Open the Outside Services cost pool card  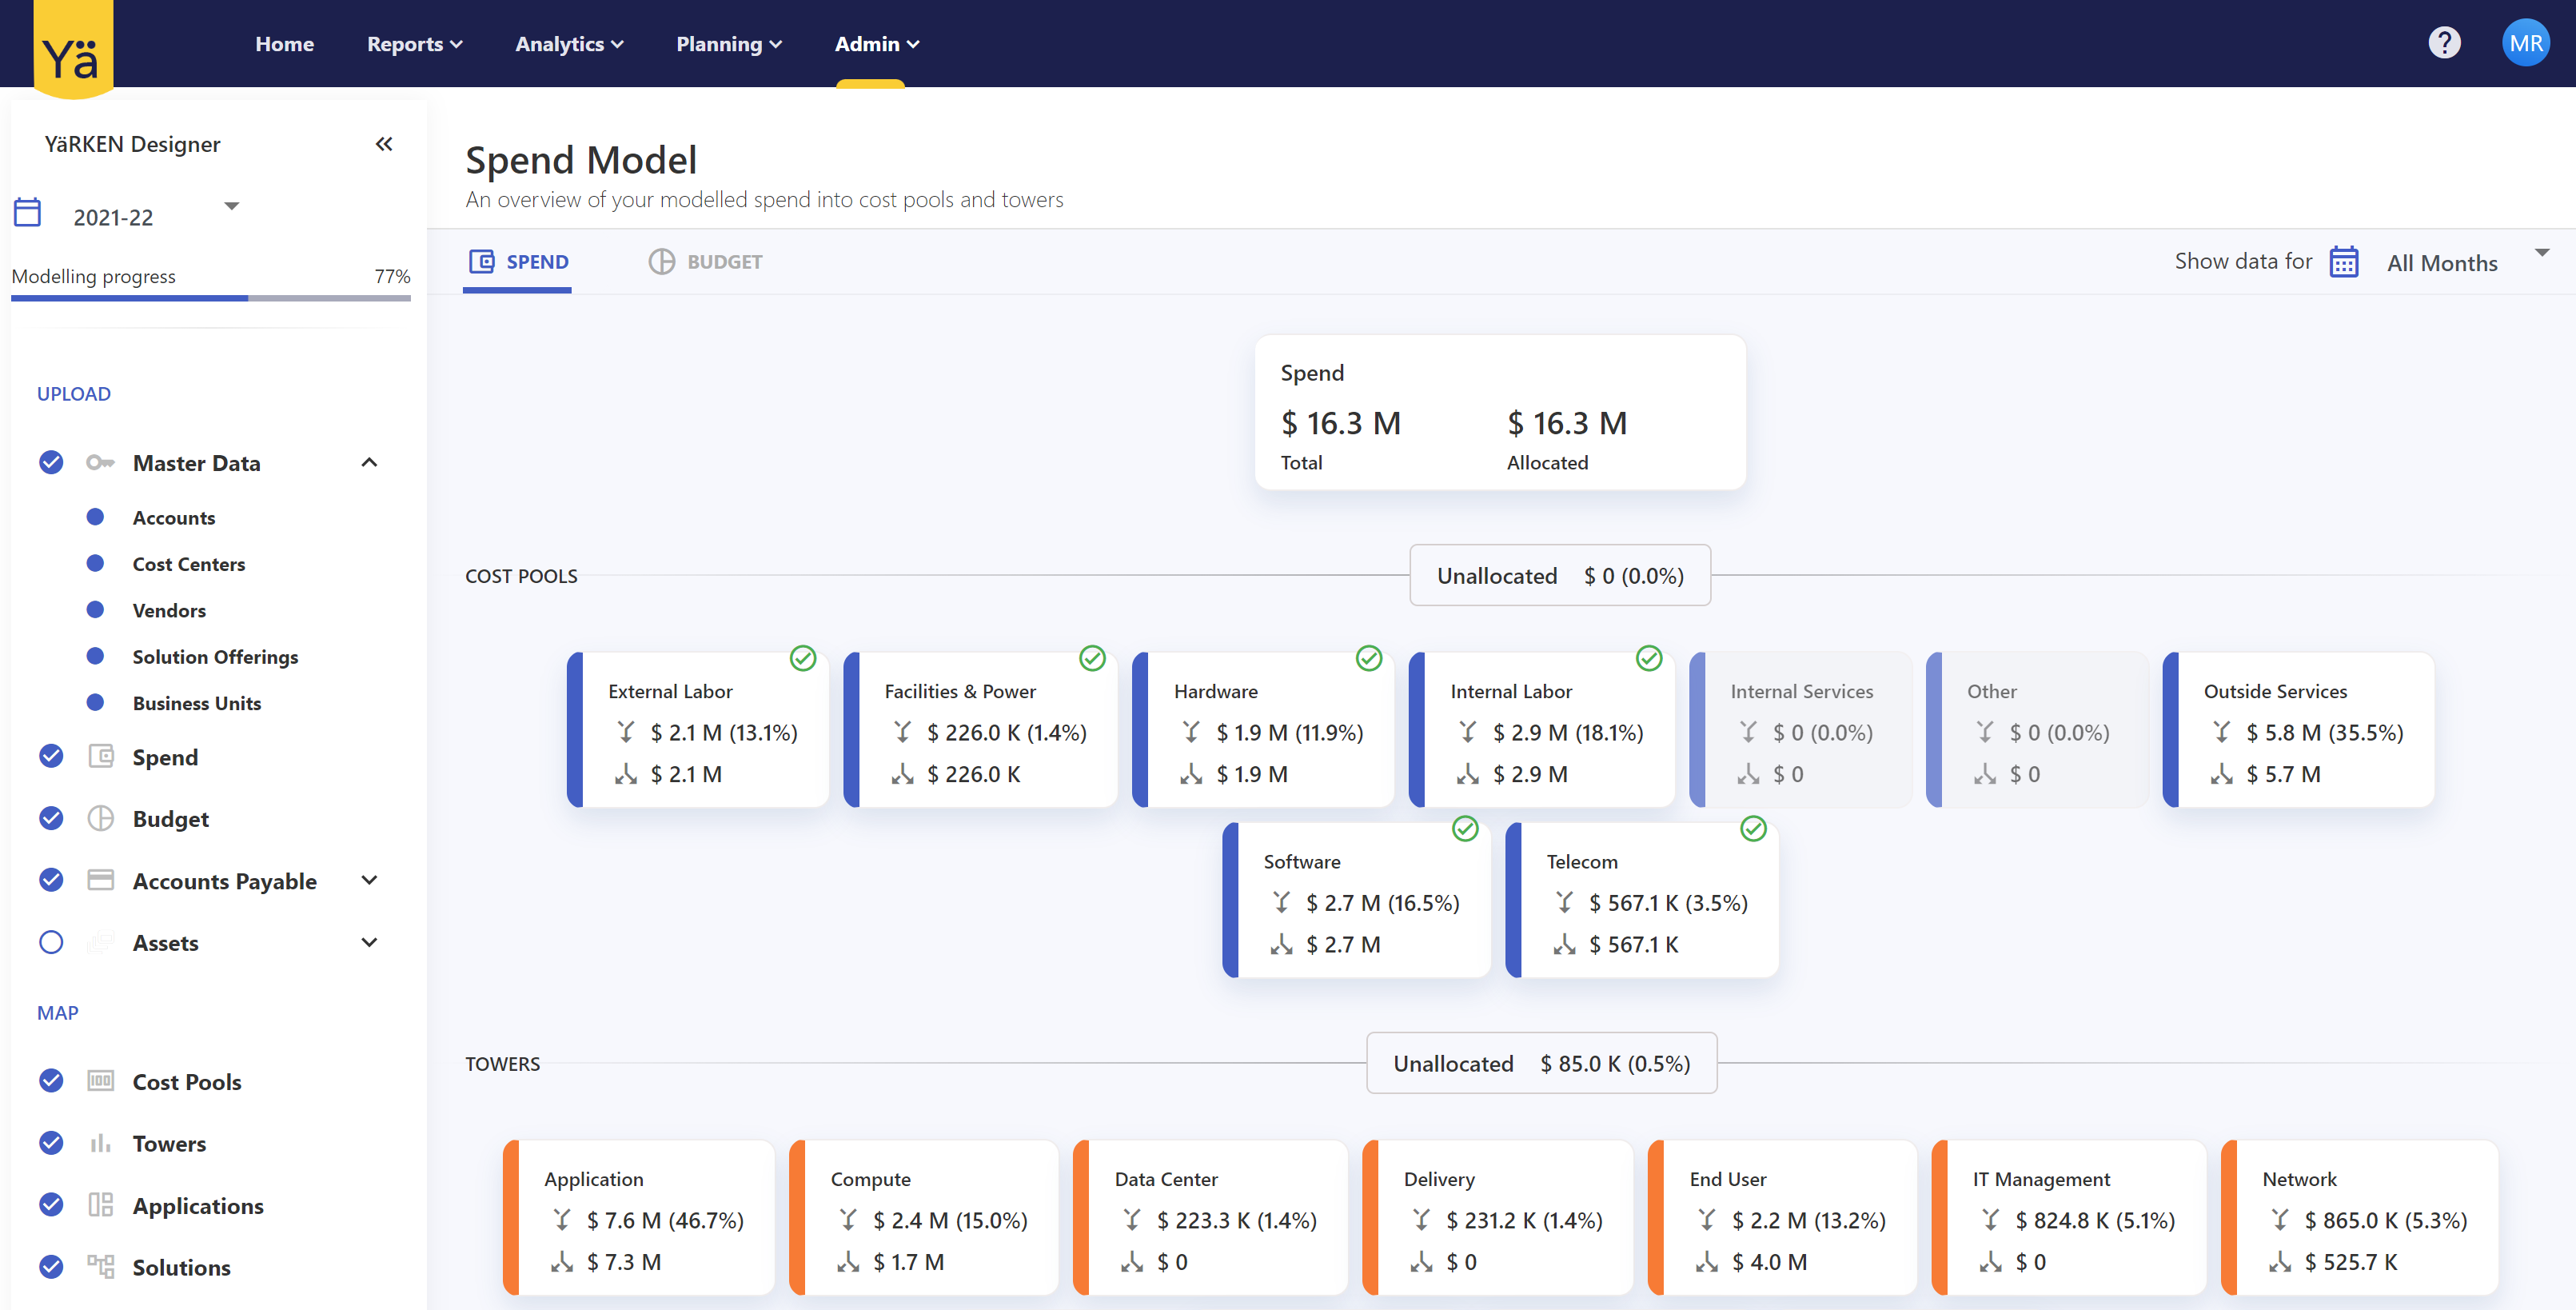point(2300,730)
